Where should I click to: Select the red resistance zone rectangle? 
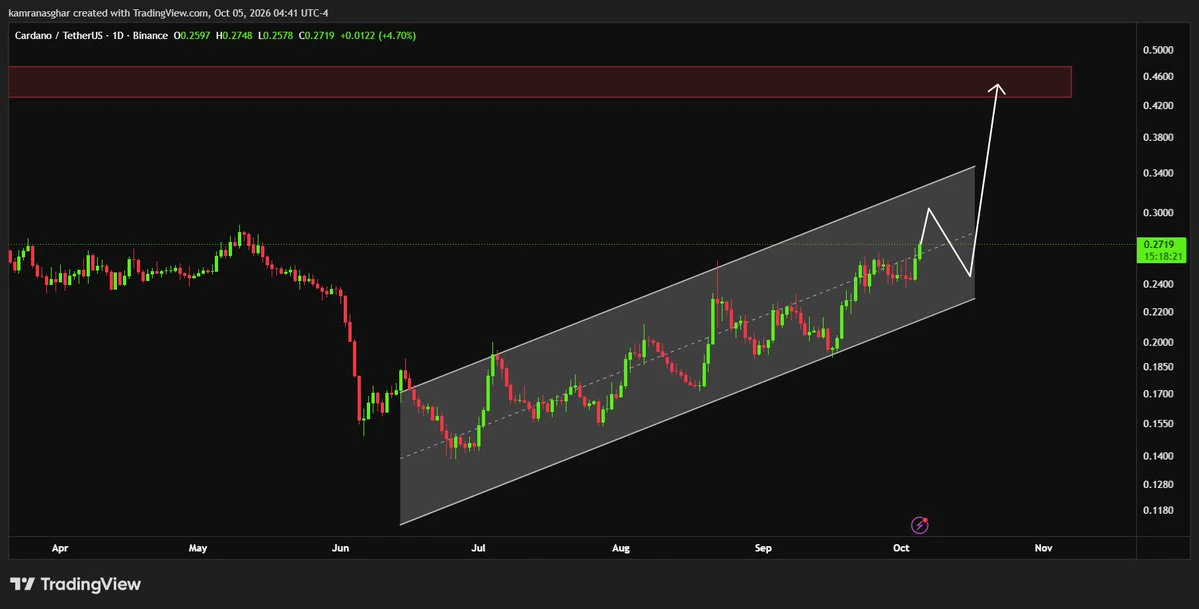point(540,82)
